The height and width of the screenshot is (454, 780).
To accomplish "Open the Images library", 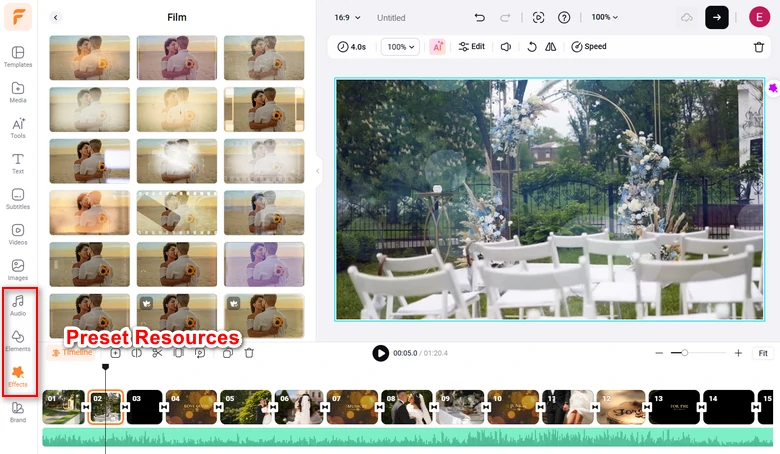I will coord(18,270).
